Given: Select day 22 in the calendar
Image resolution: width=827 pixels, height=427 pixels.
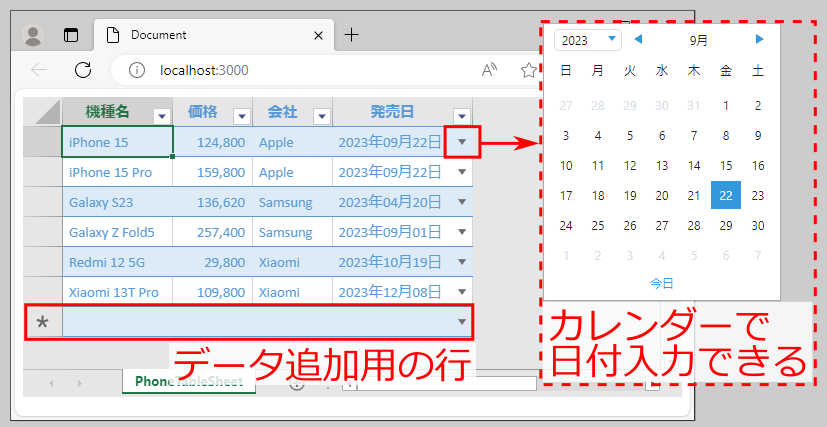Looking at the screenshot, I should coord(726,195).
